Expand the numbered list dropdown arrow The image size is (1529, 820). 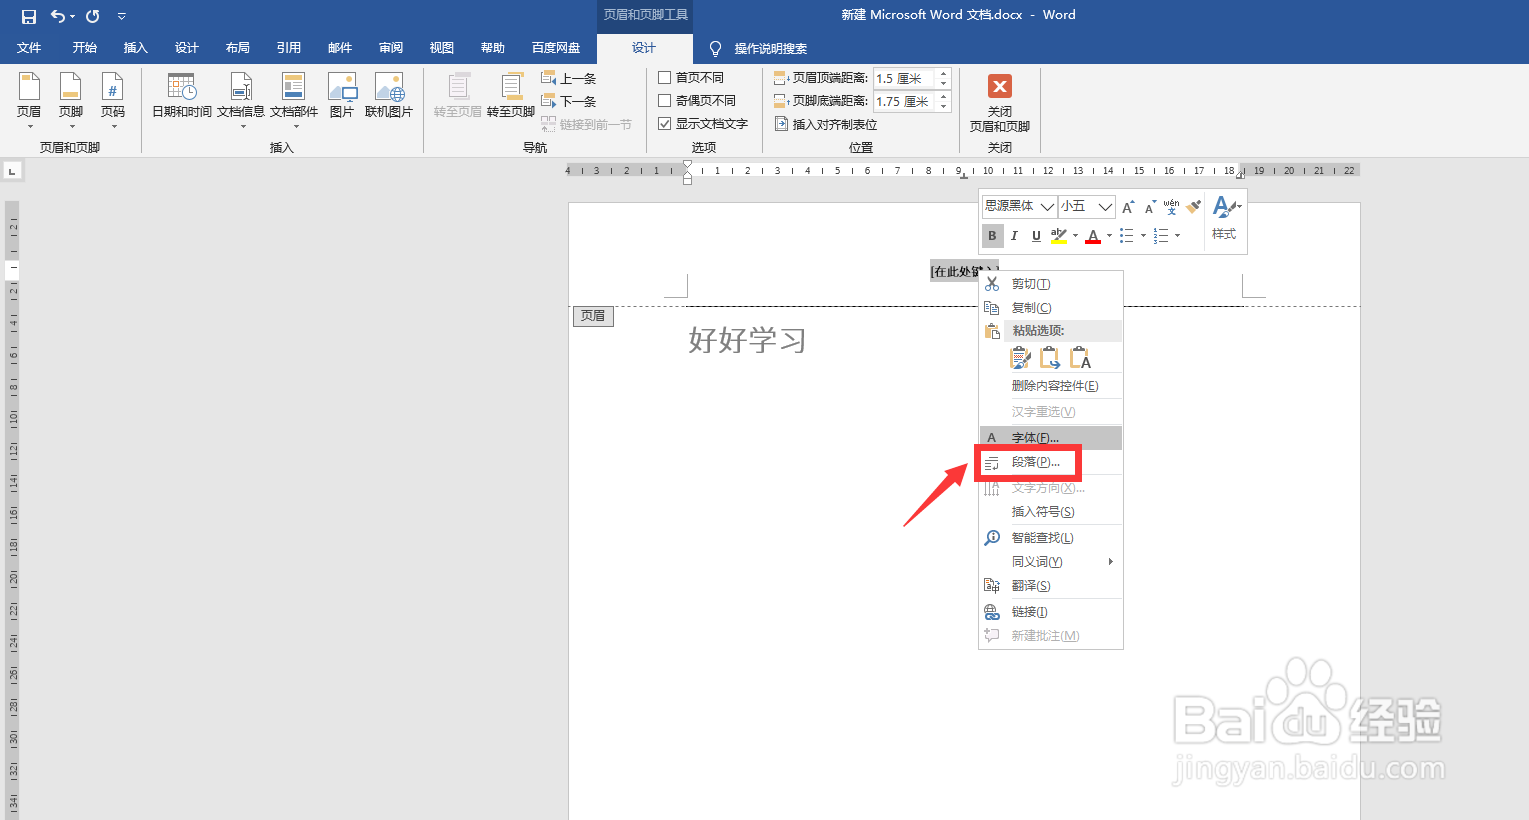(1177, 236)
